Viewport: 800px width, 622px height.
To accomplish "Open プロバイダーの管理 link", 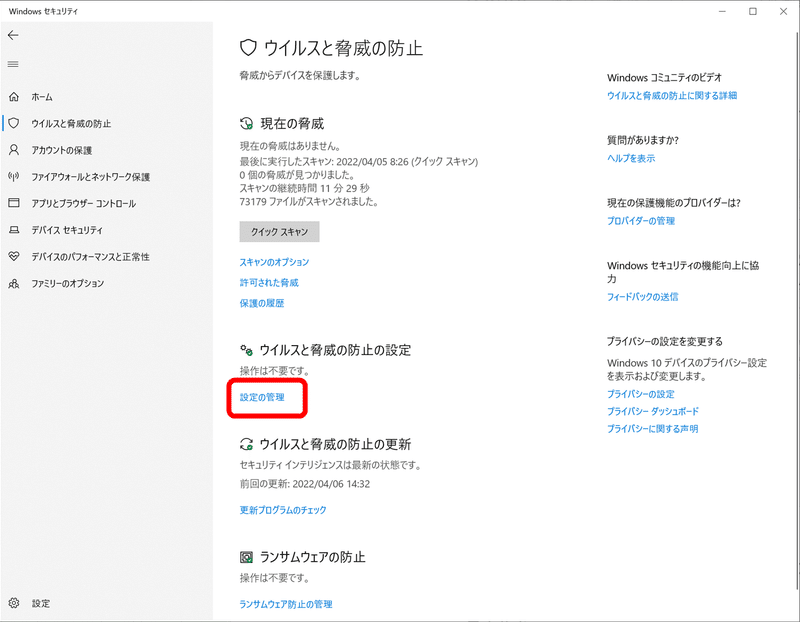I will coord(641,221).
